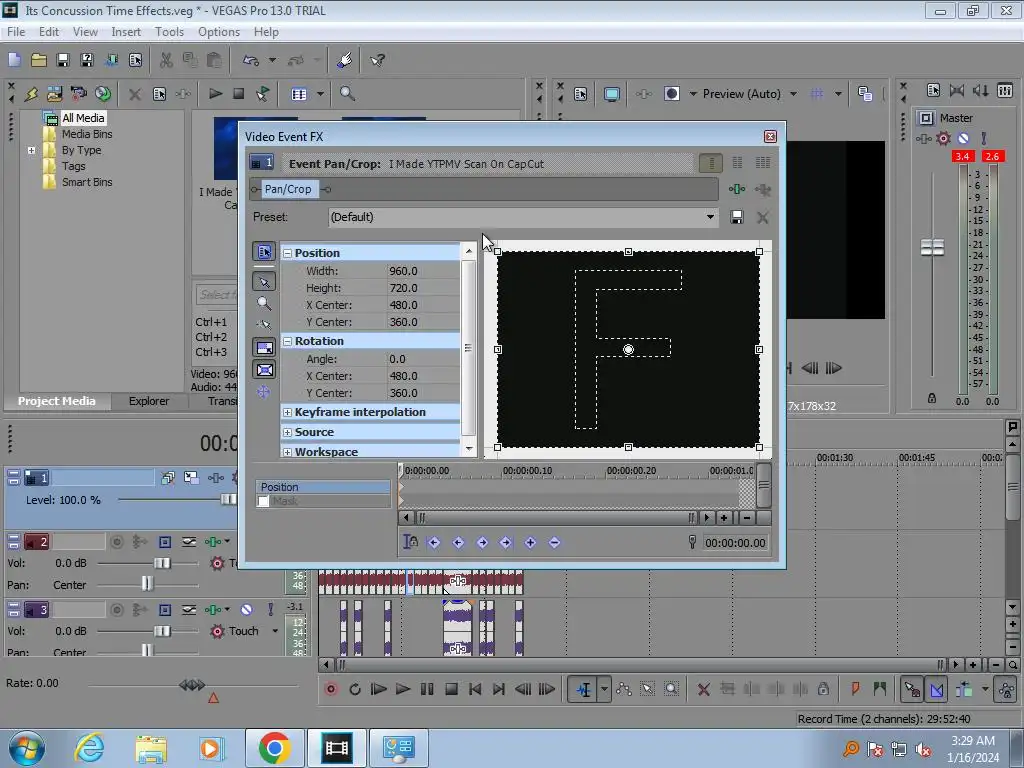Enable the Mask checkbox
The height and width of the screenshot is (768, 1024).
(x=263, y=501)
